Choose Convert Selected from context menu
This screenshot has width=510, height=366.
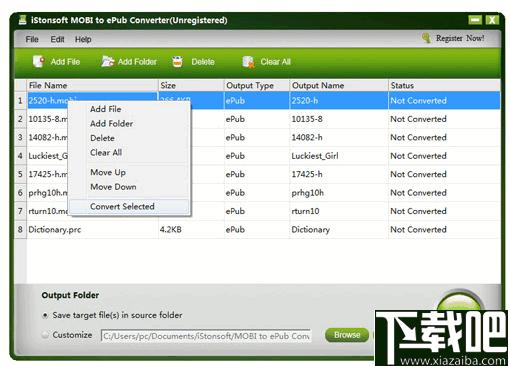click(x=129, y=206)
